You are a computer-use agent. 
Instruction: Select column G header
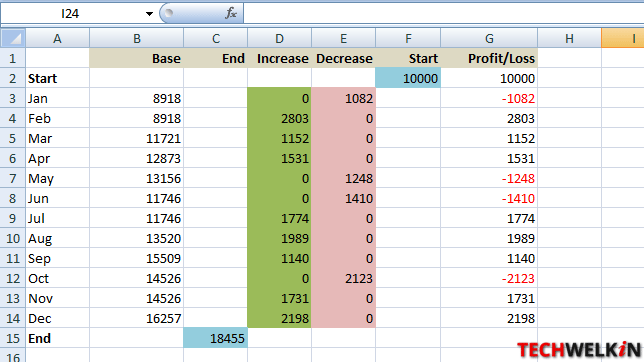(489, 38)
